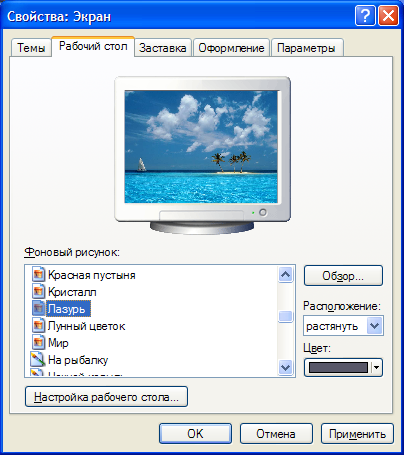Select the На рыбалку wallpaper name
Image resolution: width=404 pixels, height=455 pixels.
(78, 360)
